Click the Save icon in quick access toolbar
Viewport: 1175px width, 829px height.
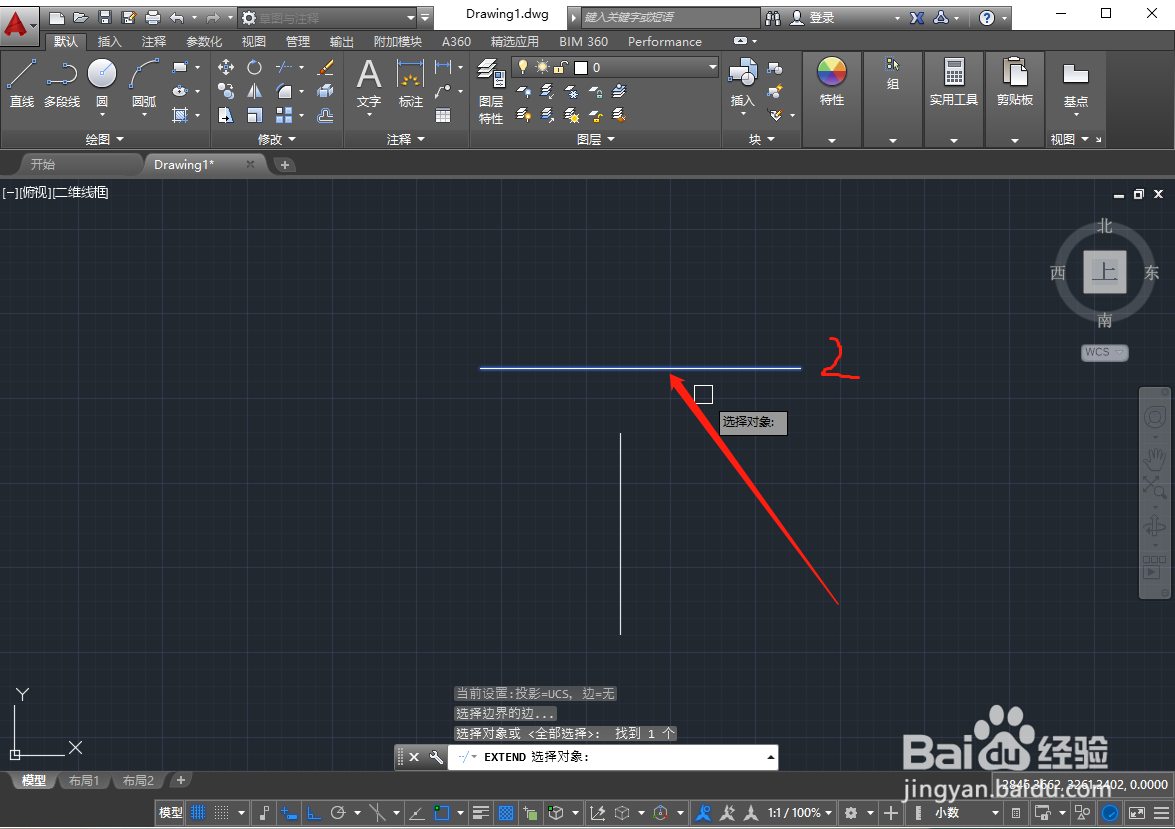point(105,17)
